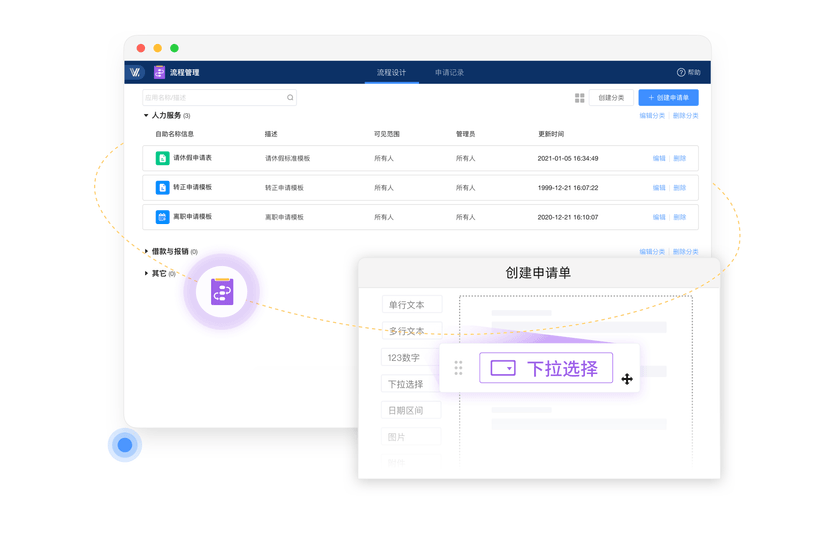Click the red window close dot
The image size is (828, 552).
141,48
